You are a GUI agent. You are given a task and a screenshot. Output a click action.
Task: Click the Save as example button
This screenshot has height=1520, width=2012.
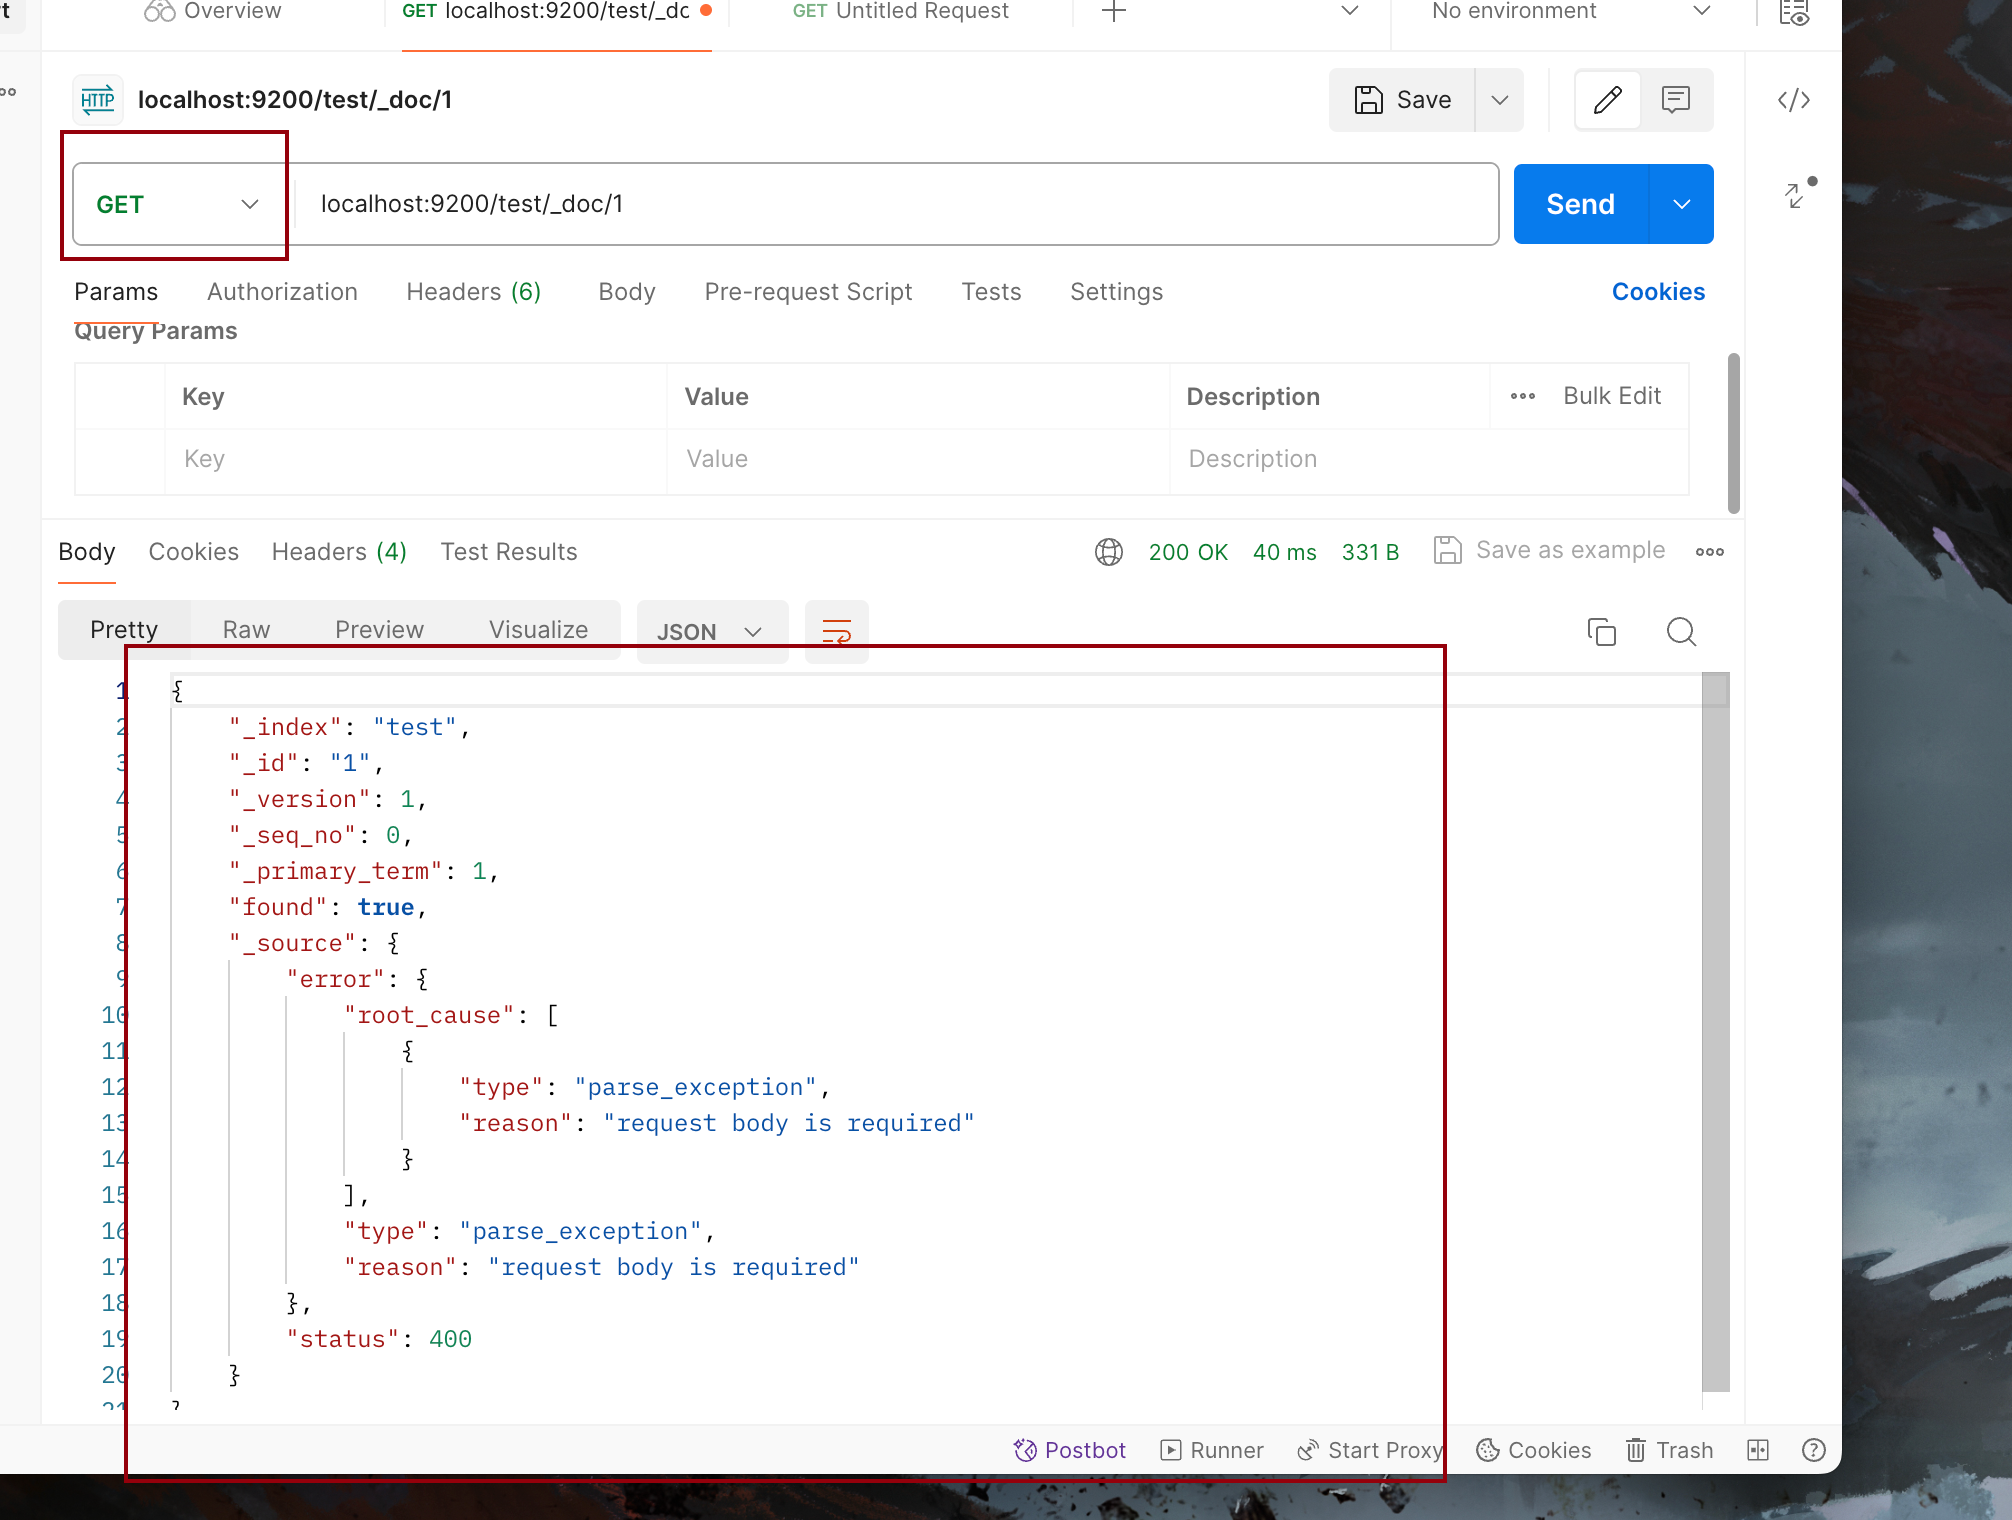(x=1549, y=550)
